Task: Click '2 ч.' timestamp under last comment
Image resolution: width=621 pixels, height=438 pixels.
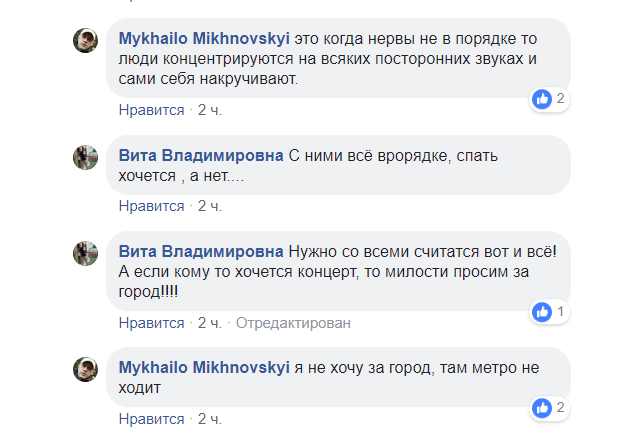Action: tap(209, 418)
